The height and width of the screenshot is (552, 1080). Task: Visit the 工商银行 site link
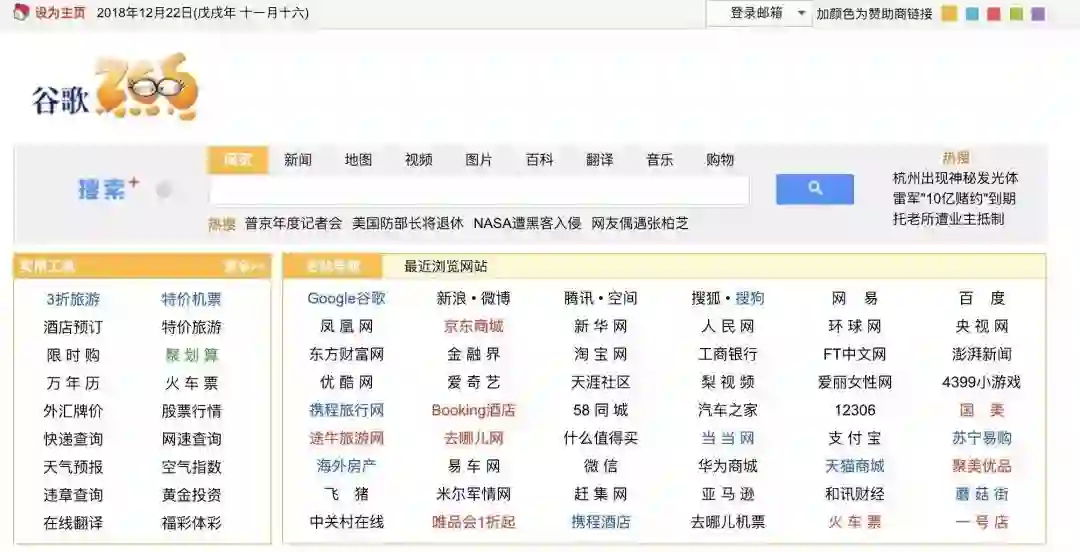[727, 354]
